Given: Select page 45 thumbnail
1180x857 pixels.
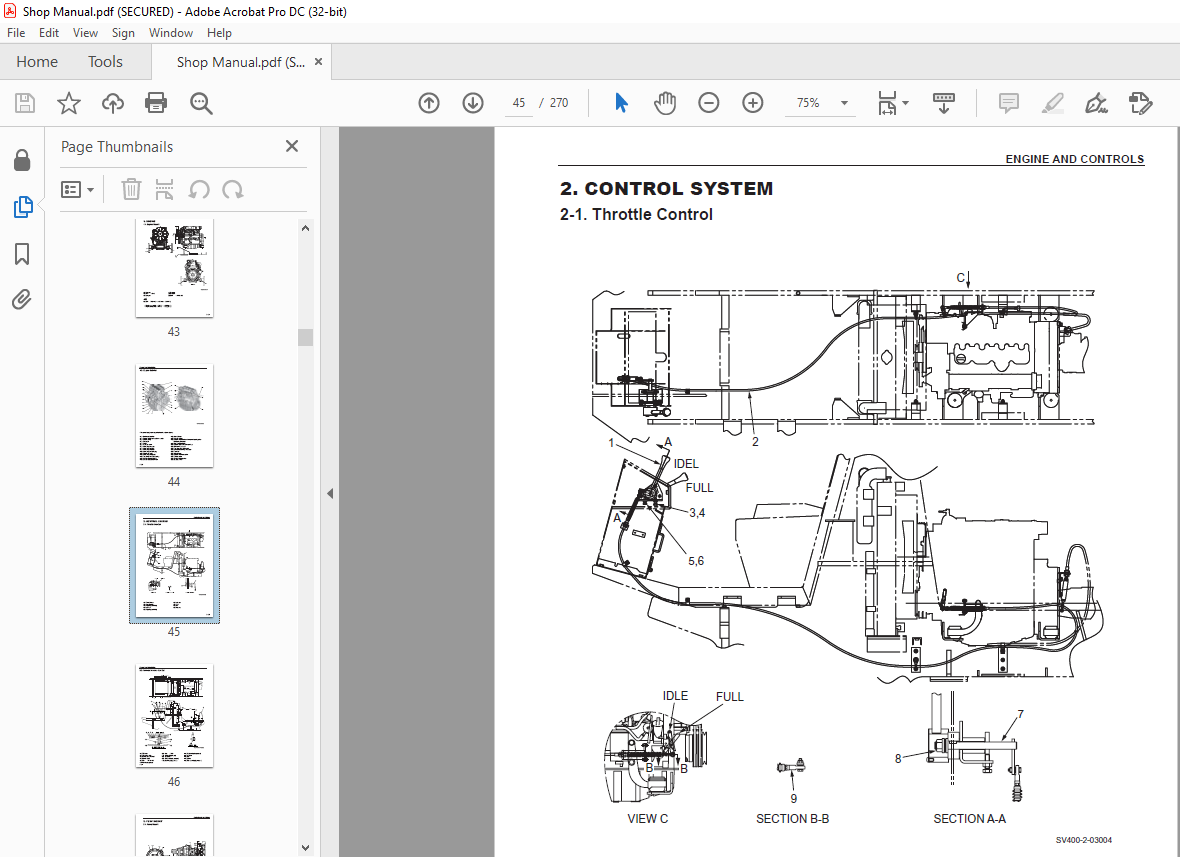Looking at the screenshot, I should 175,565.
